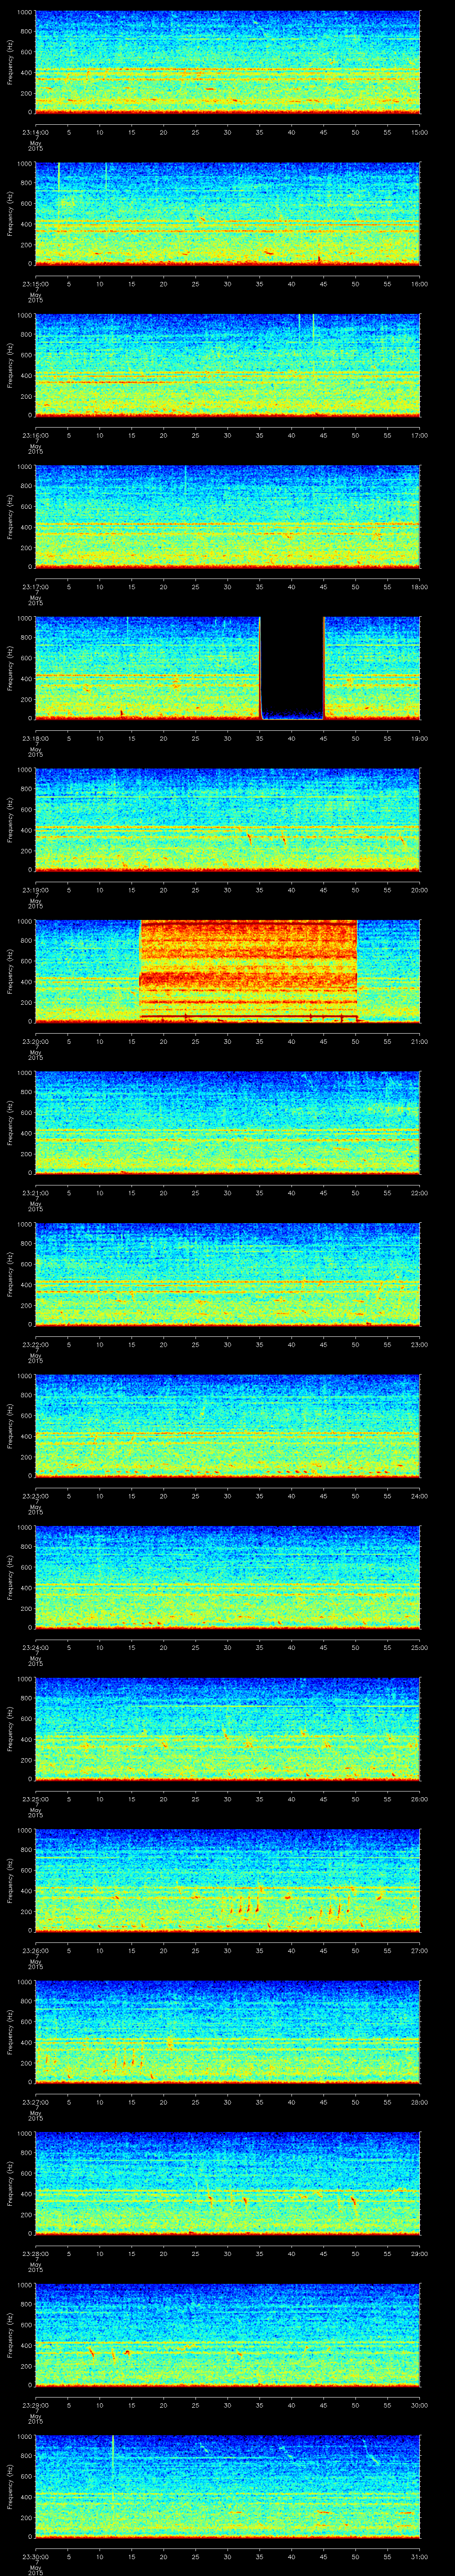Click the '23:17:00' start time label
The image size is (455, 2576).
35,586
